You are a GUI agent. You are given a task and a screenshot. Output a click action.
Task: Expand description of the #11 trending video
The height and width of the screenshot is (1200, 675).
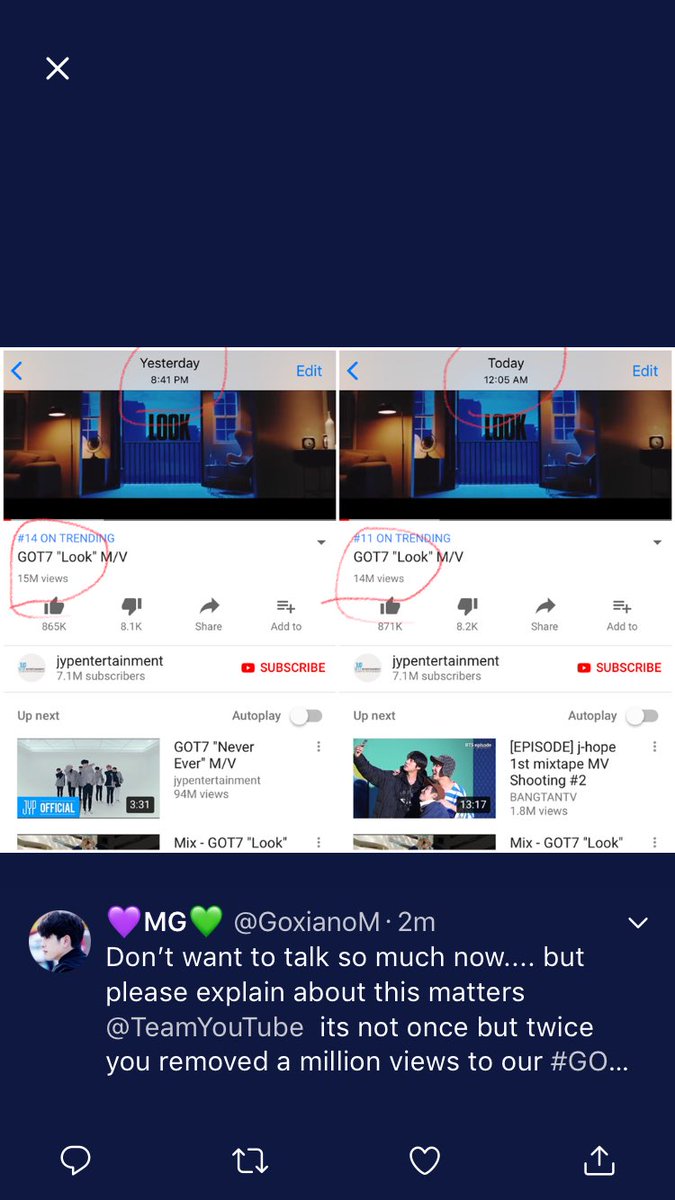[657, 543]
